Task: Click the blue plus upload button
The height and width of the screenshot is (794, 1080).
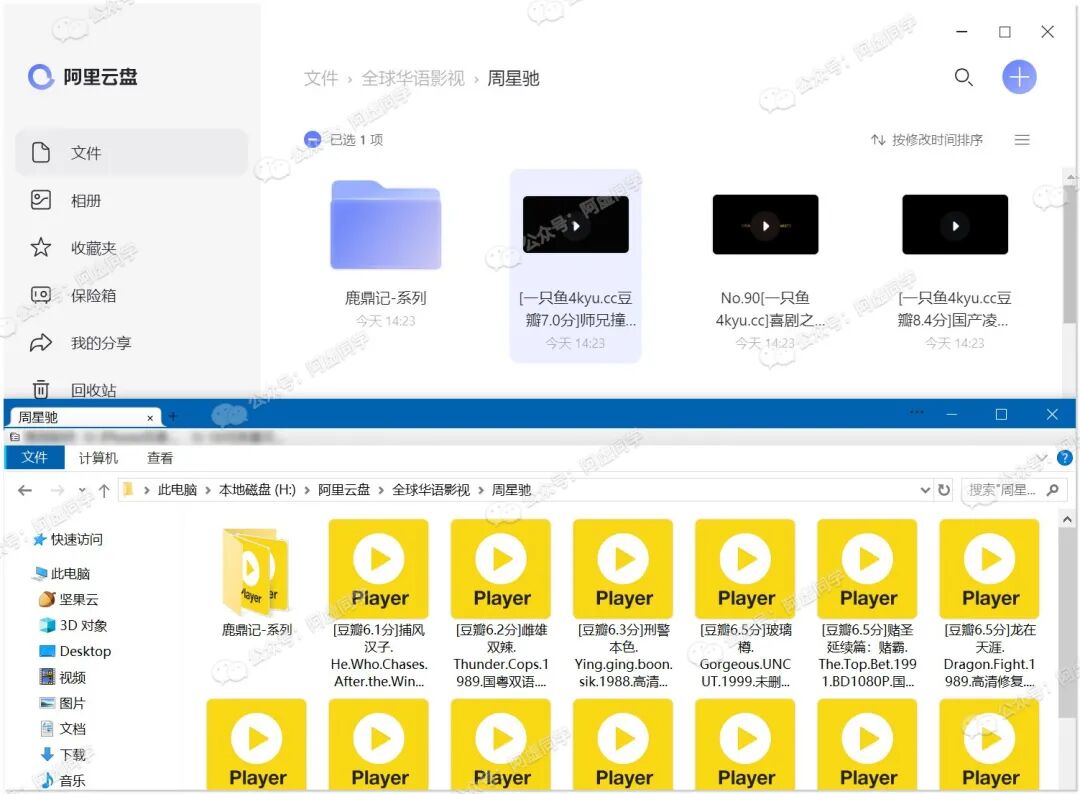Action: (1019, 77)
